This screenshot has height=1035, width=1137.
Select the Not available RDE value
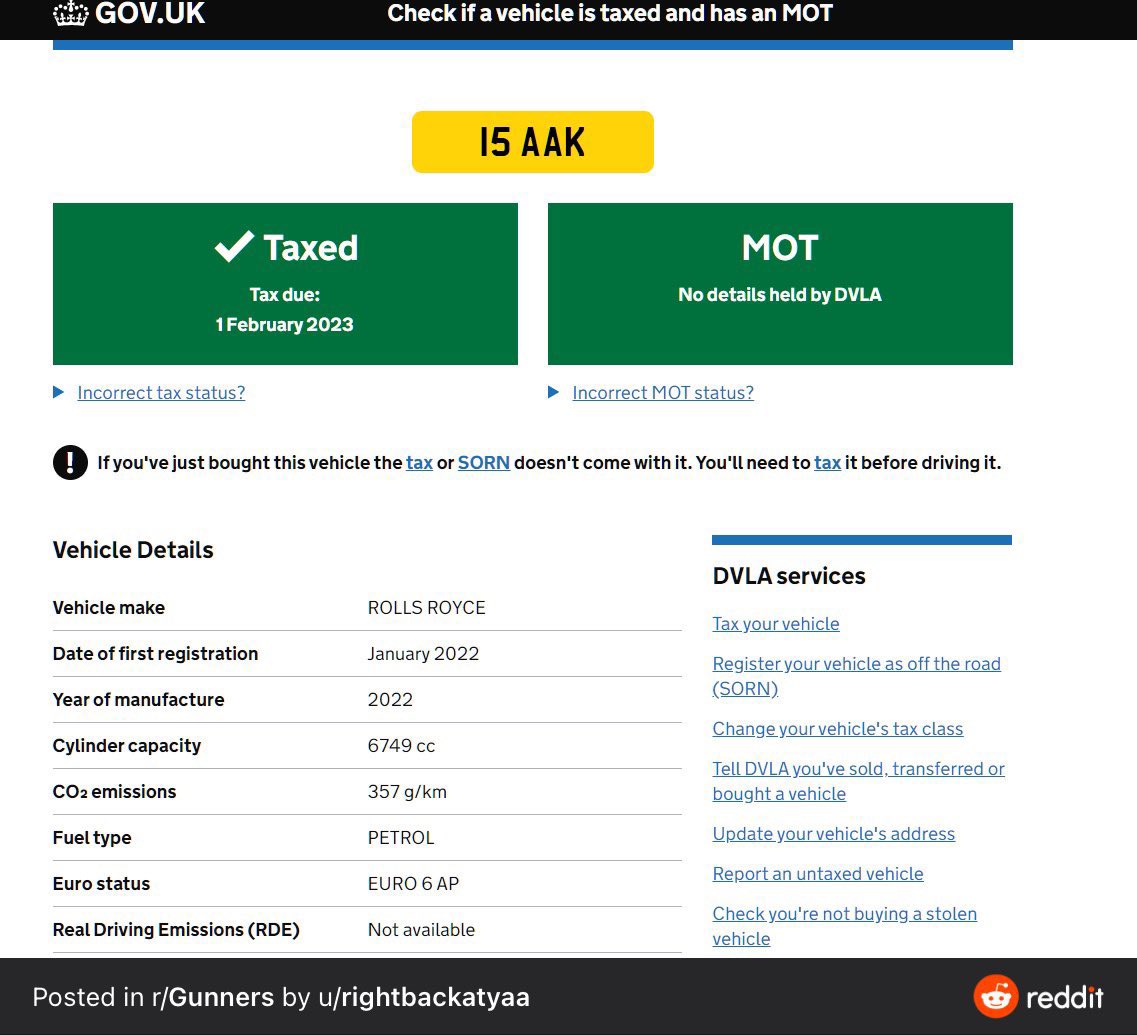point(421,930)
